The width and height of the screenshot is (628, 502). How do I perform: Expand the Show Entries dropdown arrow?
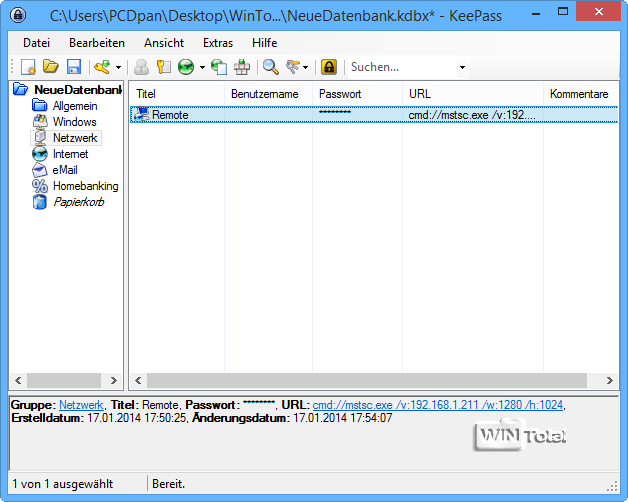pyautogui.click(x=306, y=67)
